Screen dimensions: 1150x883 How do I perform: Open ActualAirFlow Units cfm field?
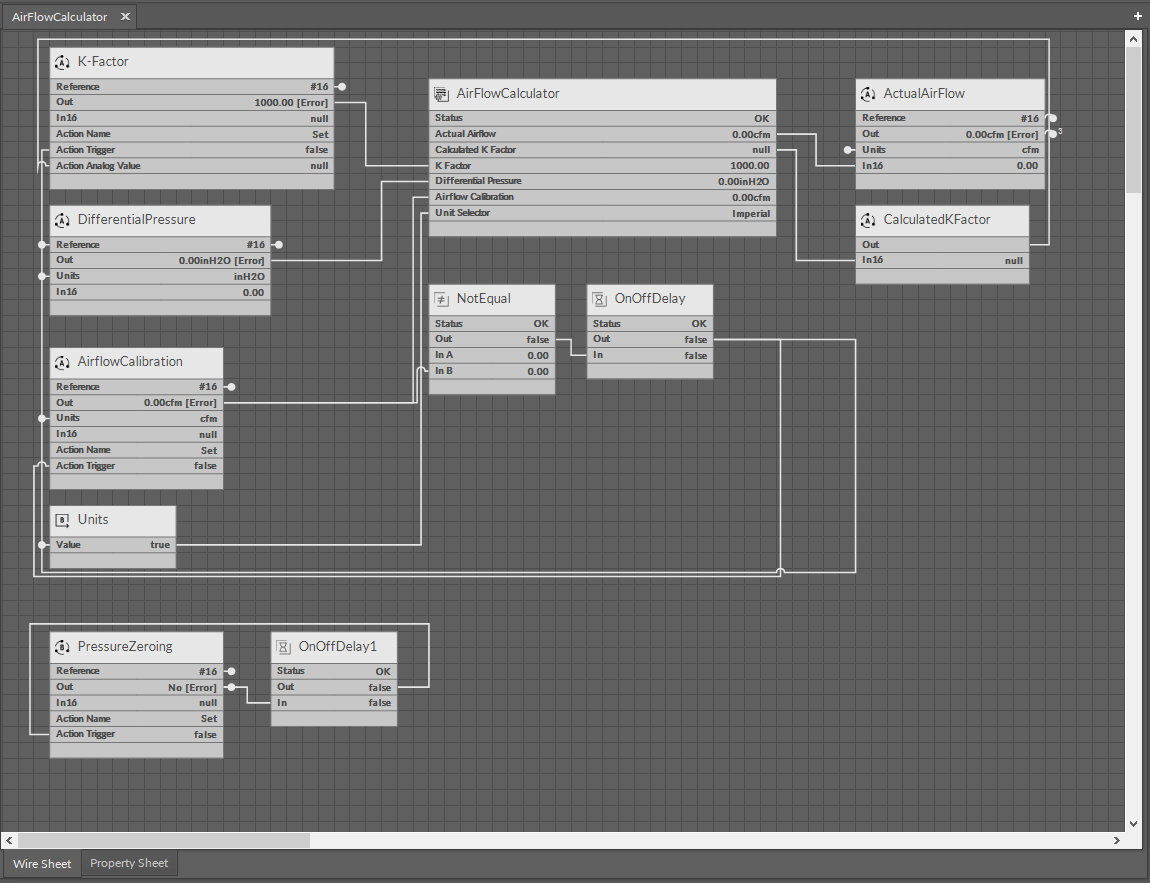click(1029, 150)
